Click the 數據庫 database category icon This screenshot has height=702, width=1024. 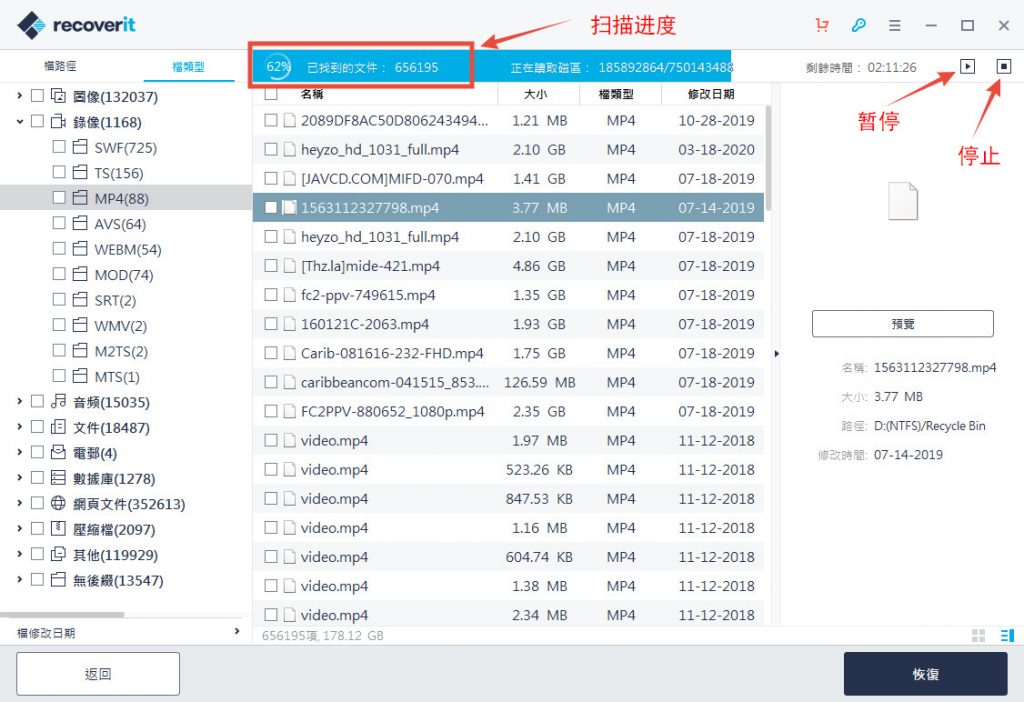tap(58, 478)
